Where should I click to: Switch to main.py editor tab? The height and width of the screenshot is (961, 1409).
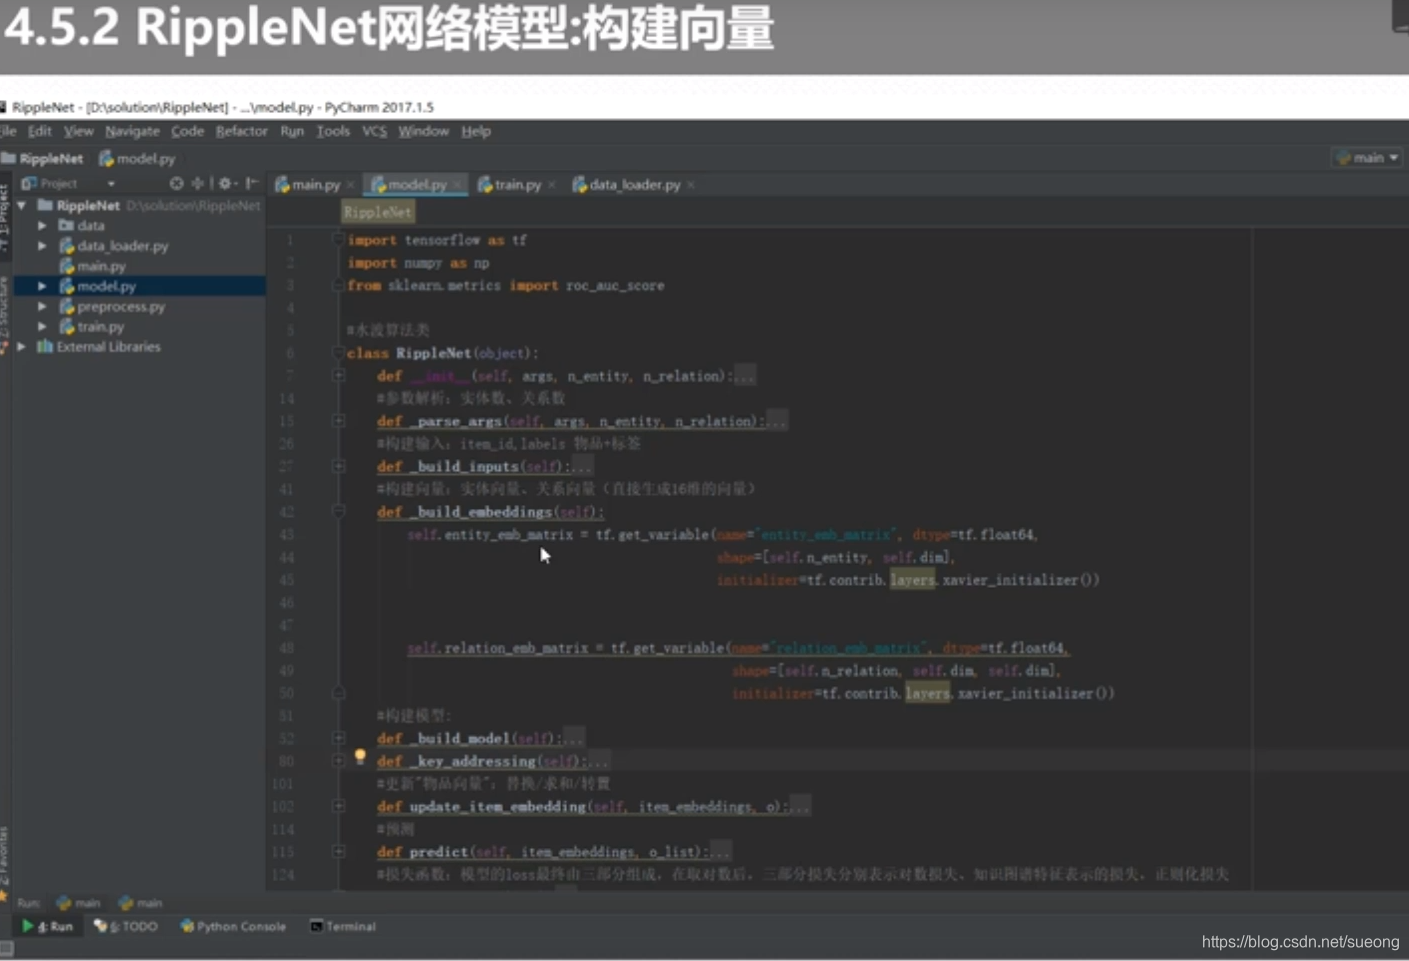[x=315, y=184]
